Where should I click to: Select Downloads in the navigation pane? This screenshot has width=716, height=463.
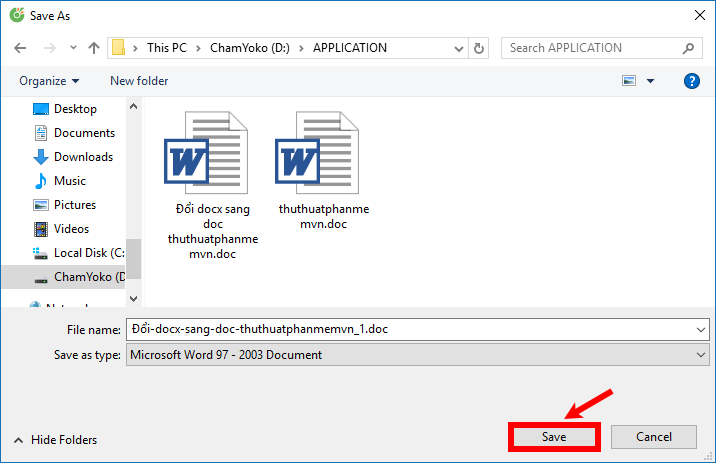coord(84,157)
